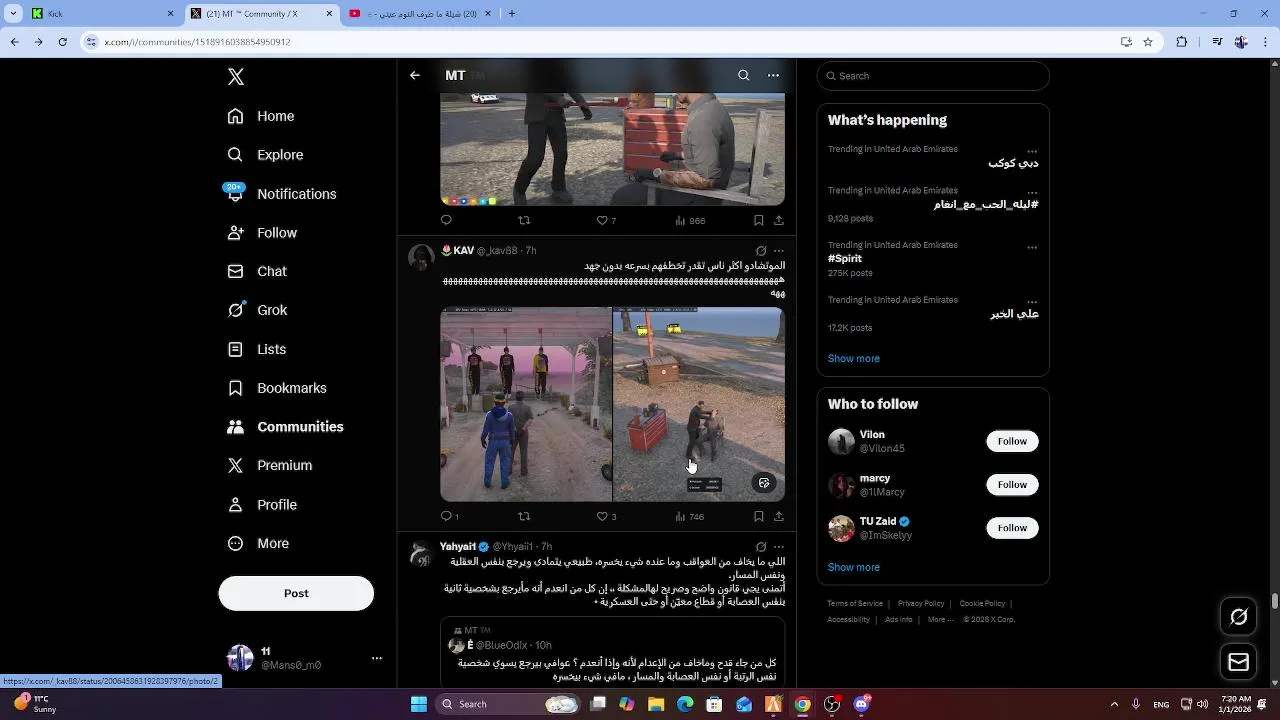This screenshot has height=720, width=1280.
Task: Switch to the Kick browser tab
Action: [x=102, y=14]
